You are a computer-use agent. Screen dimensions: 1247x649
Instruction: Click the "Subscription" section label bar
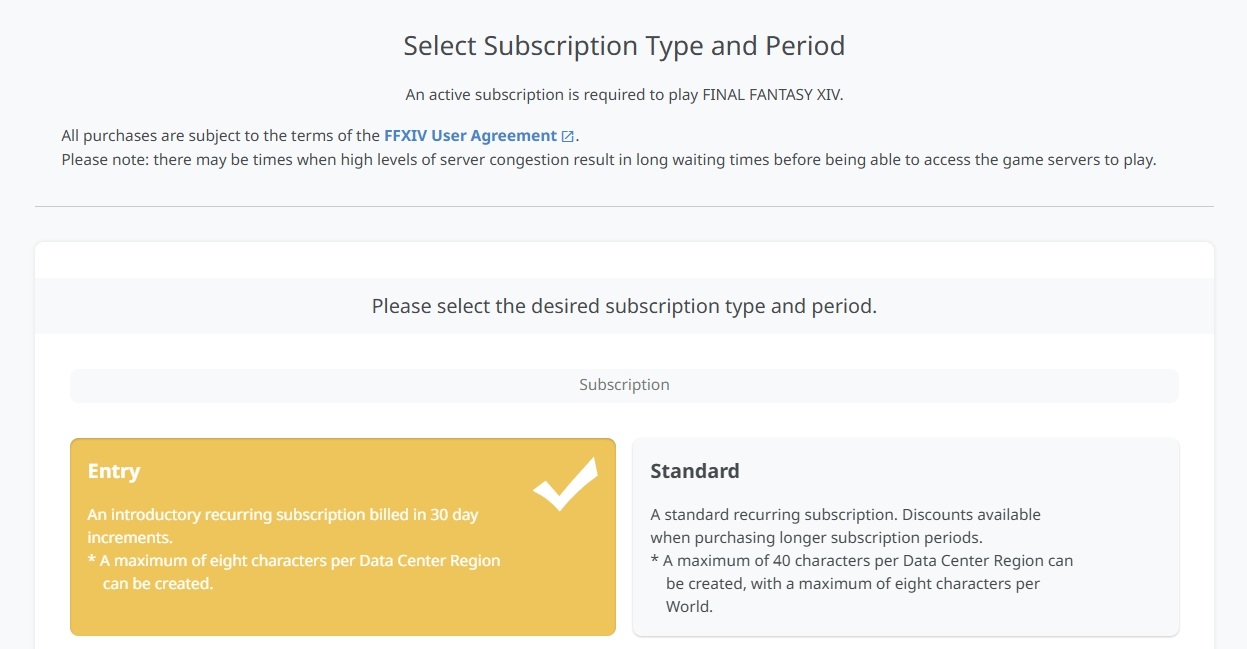click(624, 385)
